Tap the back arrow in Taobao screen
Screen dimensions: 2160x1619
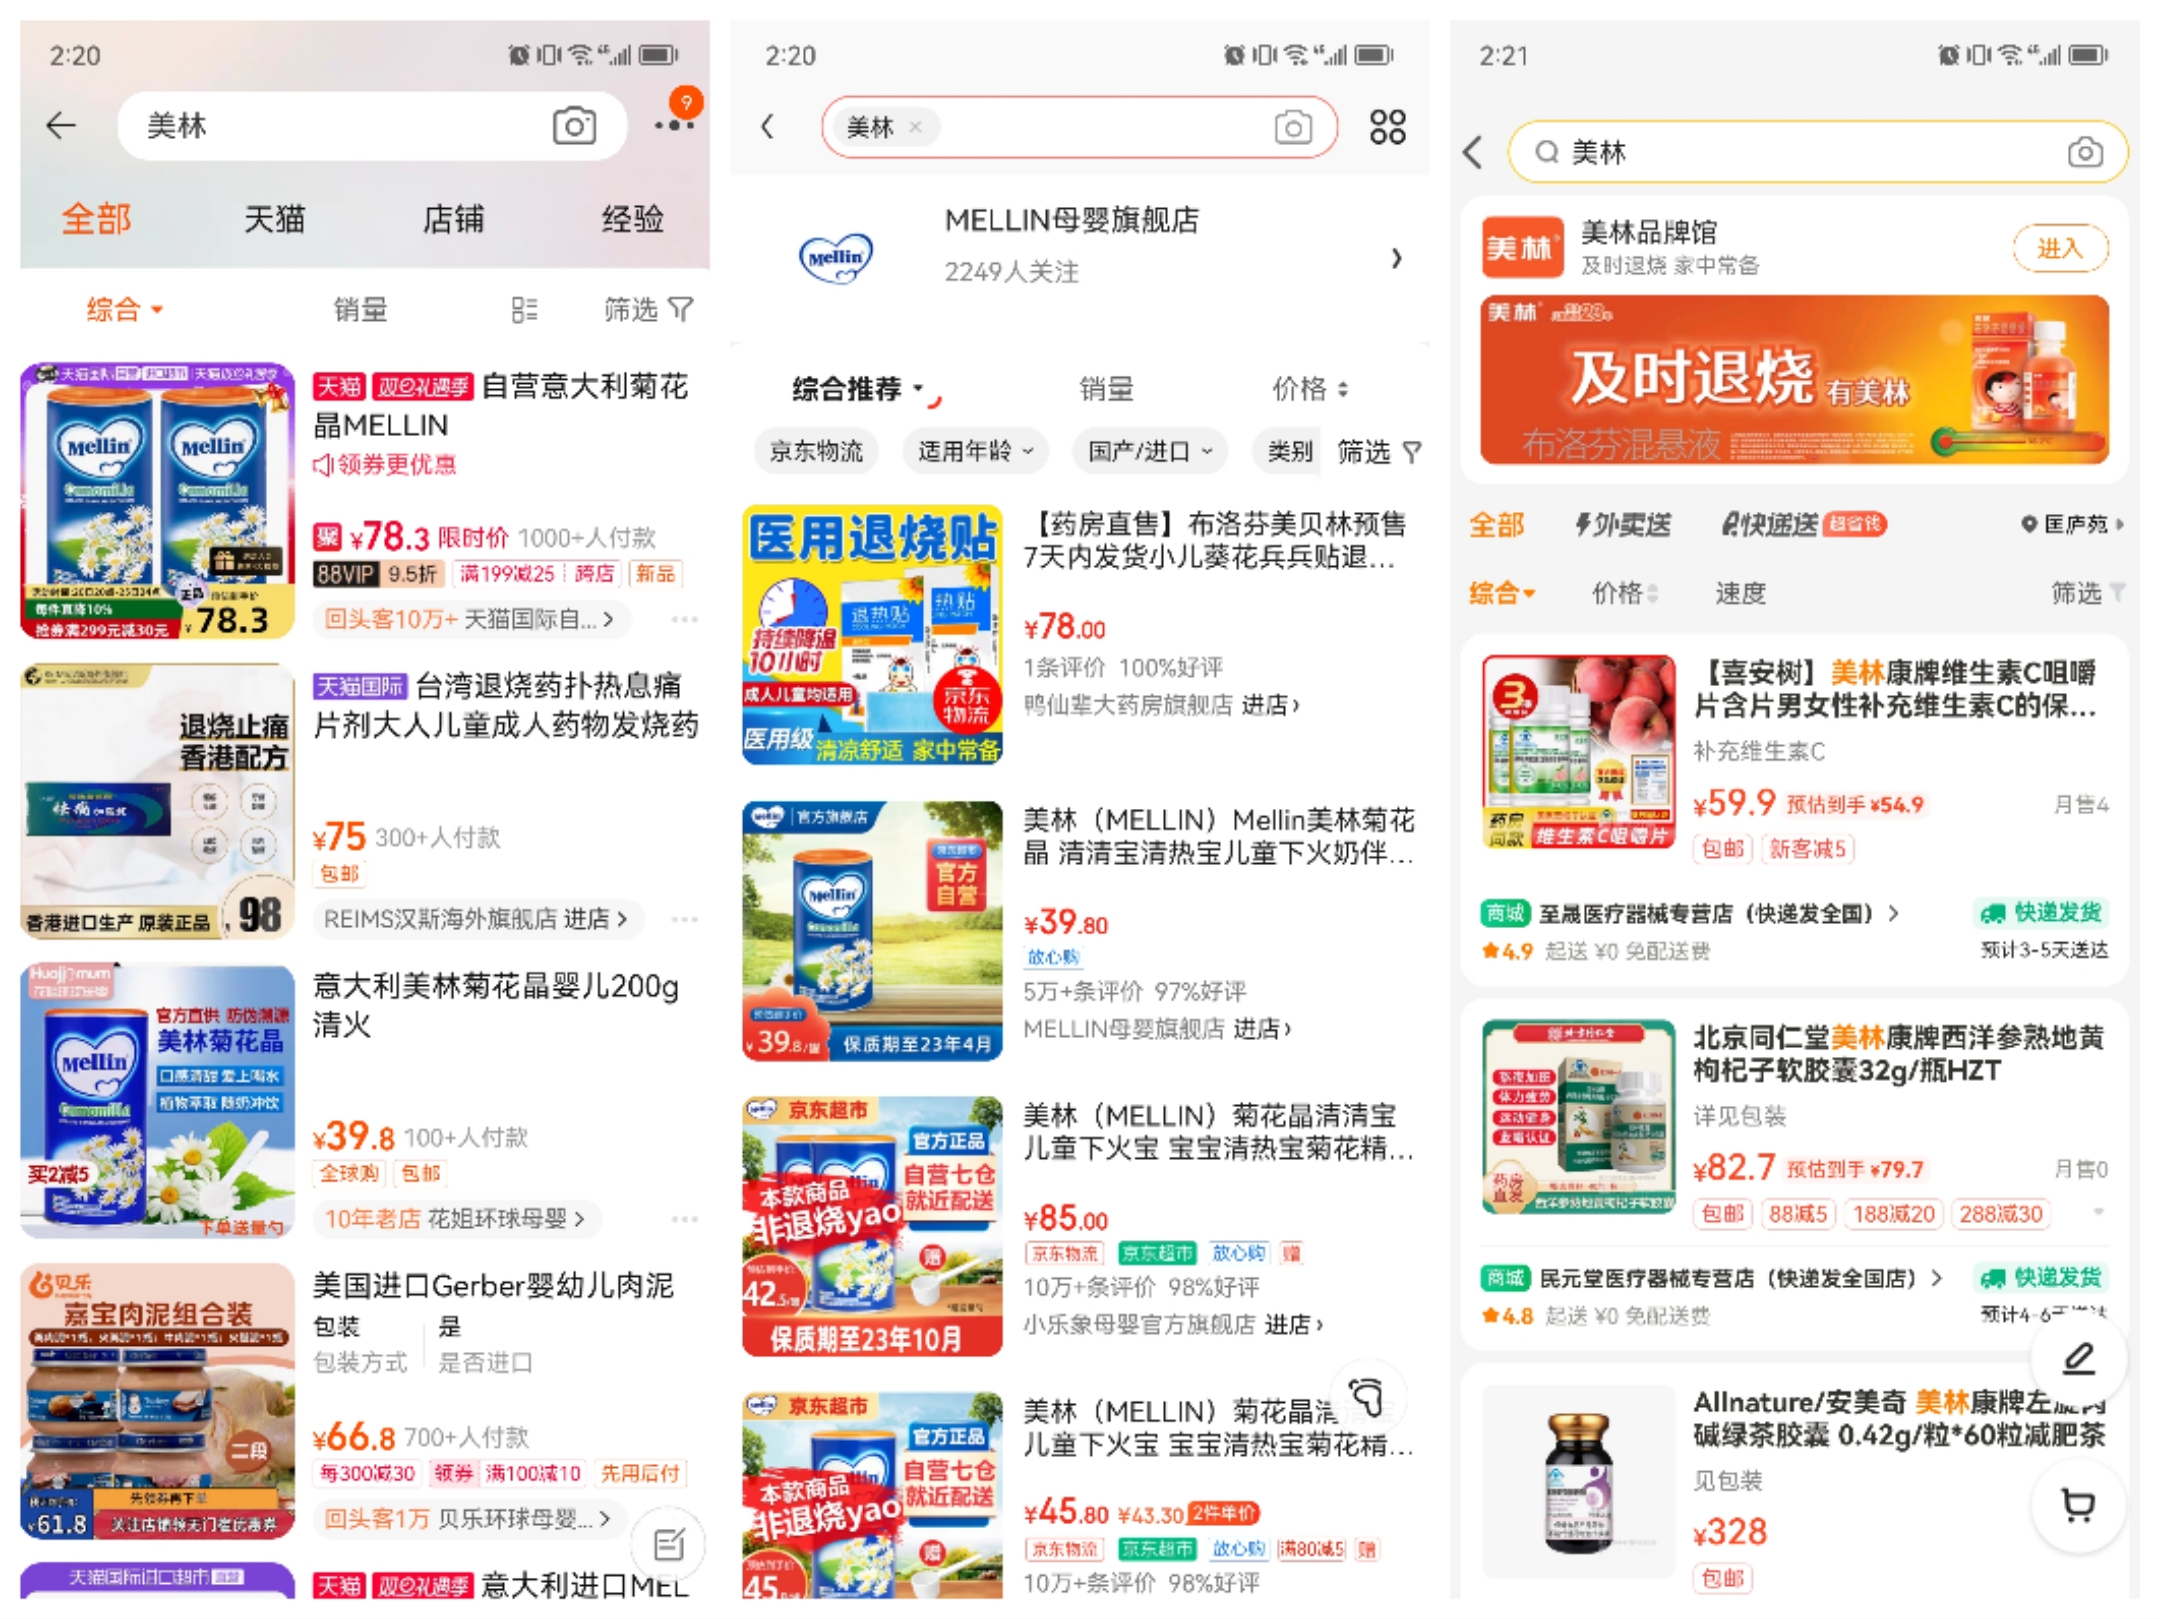62,126
